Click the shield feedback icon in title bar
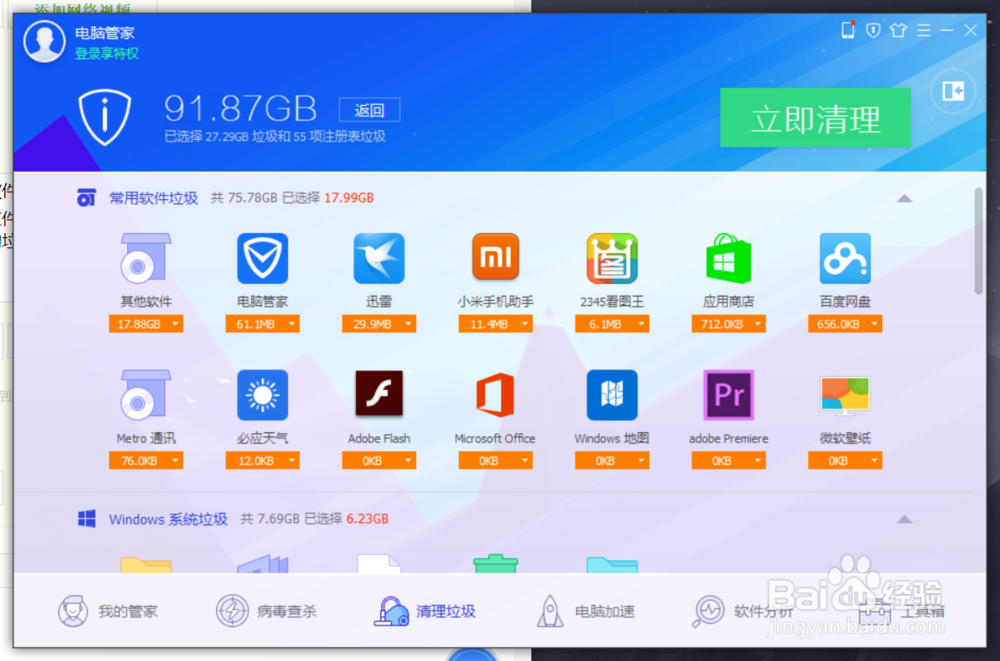The image size is (1000, 661). 873,30
